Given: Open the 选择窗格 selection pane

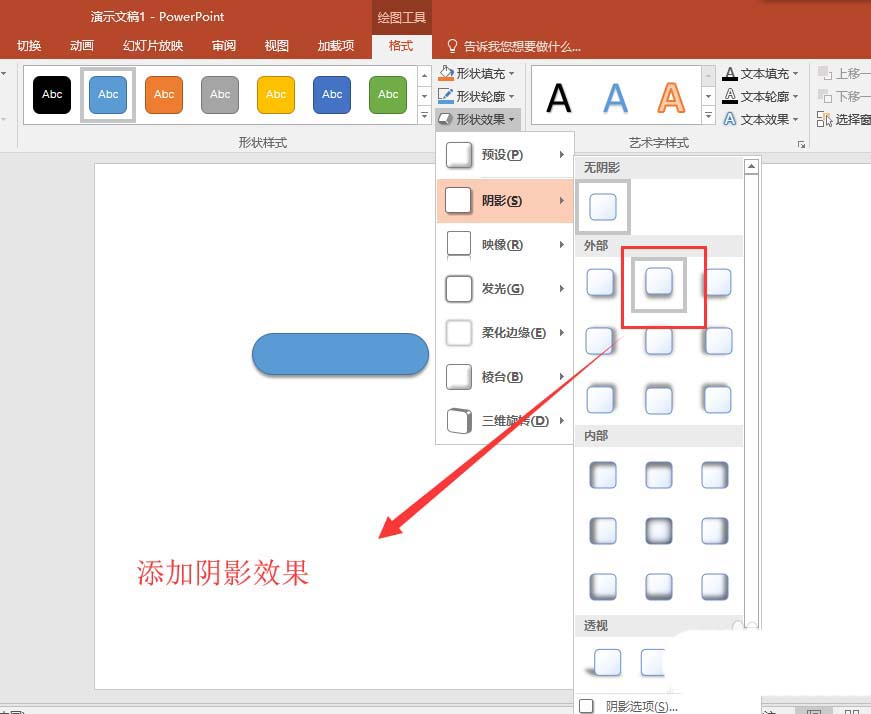Looking at the screenshot, I should [843, 119].
